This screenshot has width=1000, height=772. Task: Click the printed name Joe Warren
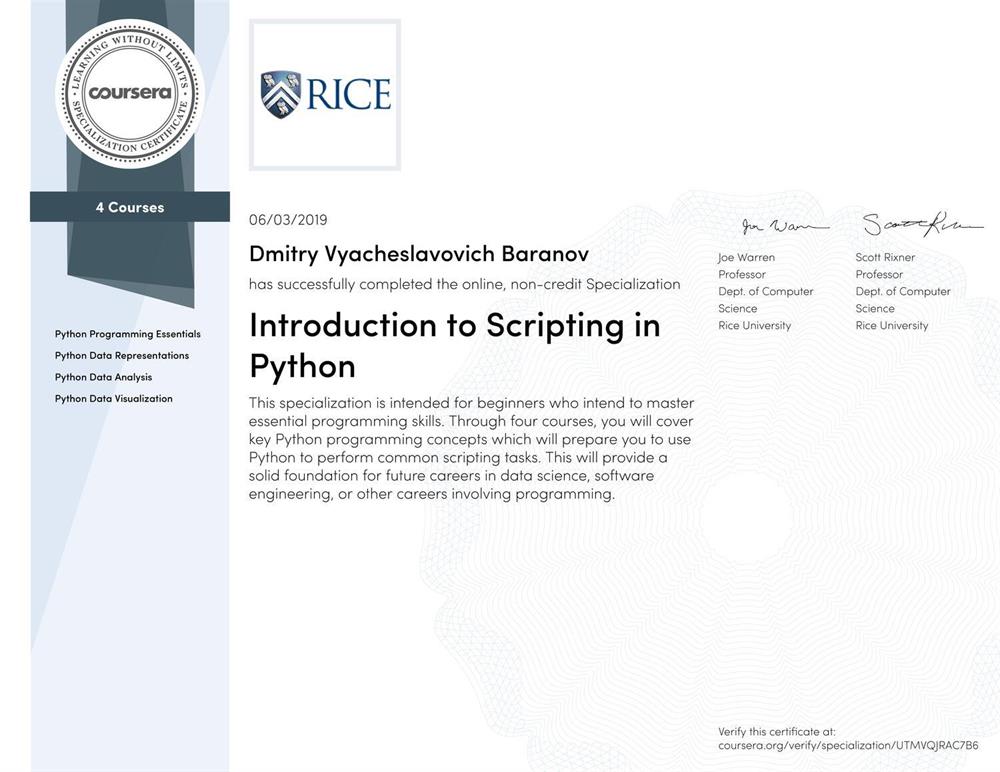pos(746,257)
